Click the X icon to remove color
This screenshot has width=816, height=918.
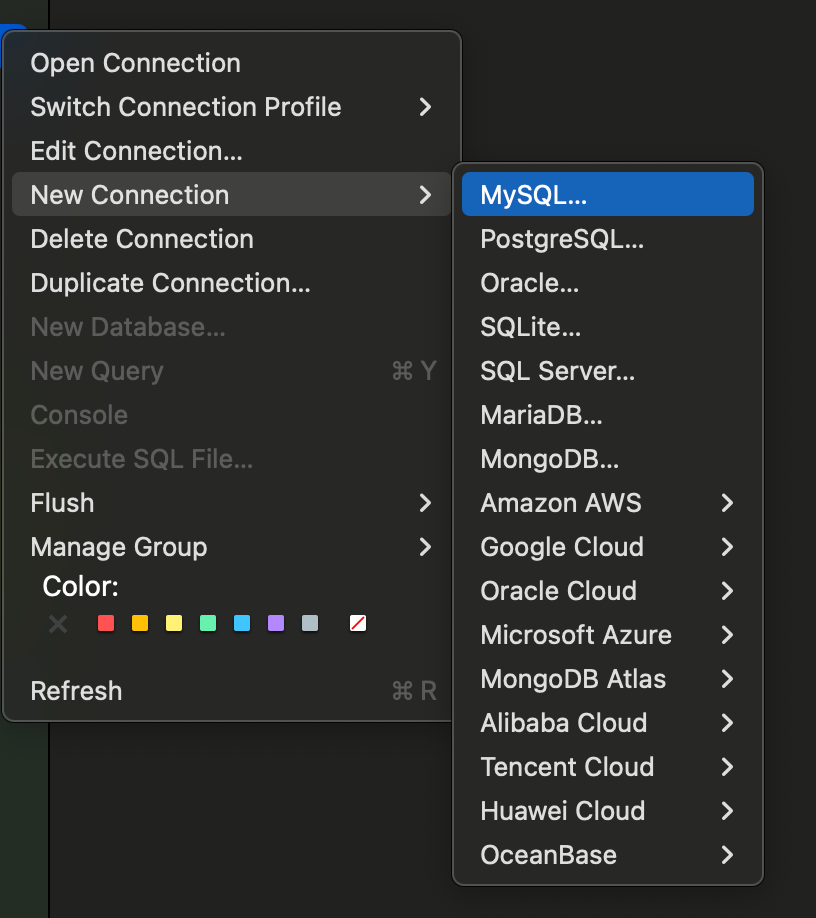coord(58,624)
